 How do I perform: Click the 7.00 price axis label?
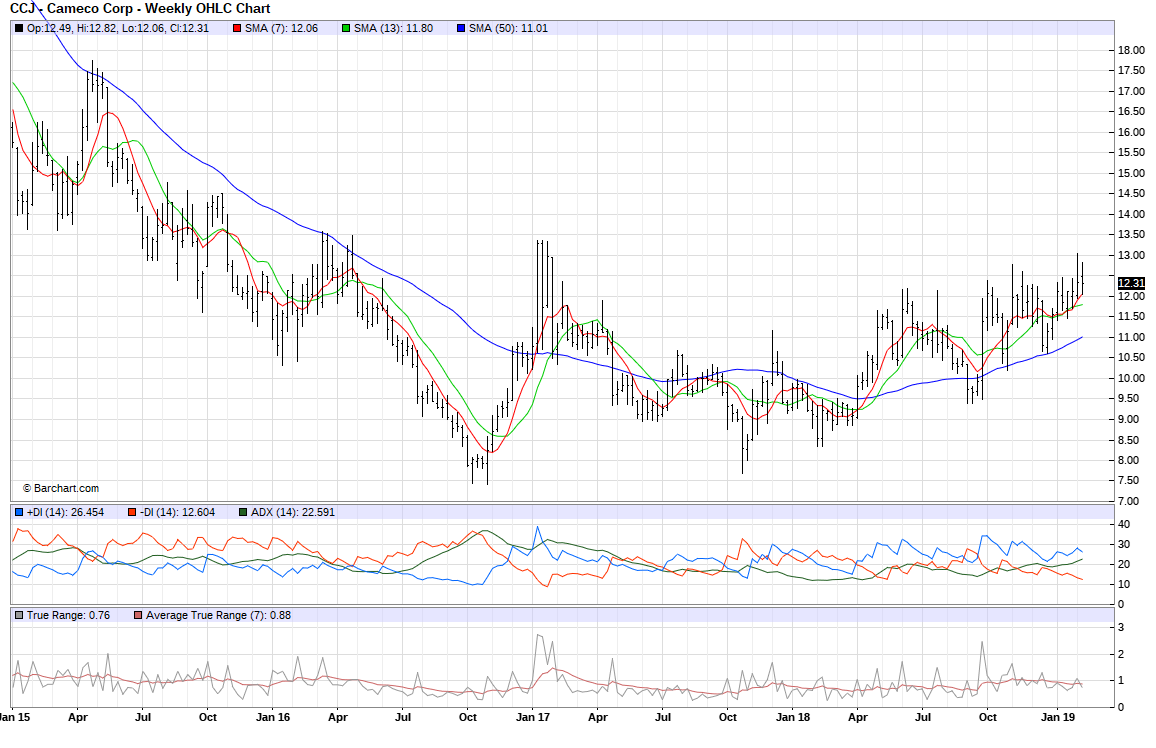(x=1129, y=501)
